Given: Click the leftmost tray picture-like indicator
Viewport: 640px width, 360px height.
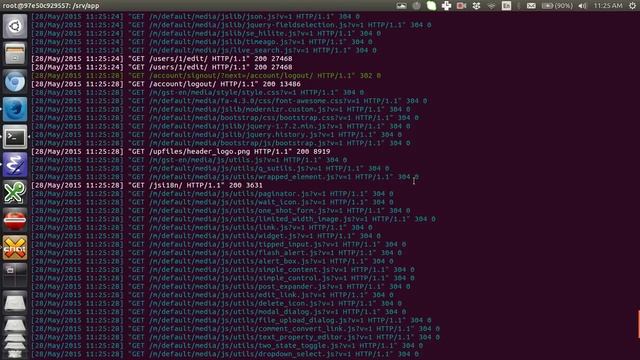Looking at the screenshot, I should [402, 6].
